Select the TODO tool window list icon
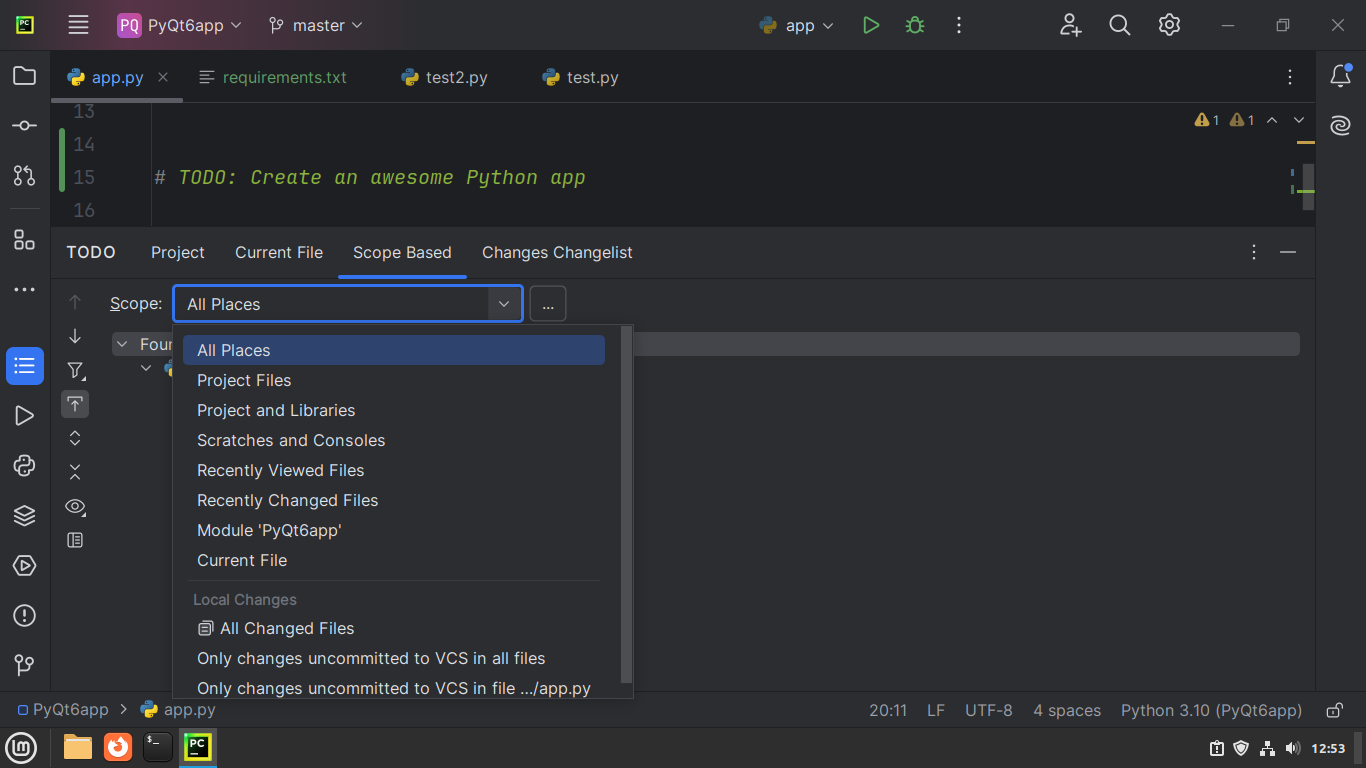This screenshot has width=1366, height=768. click(x=24, y=366)
